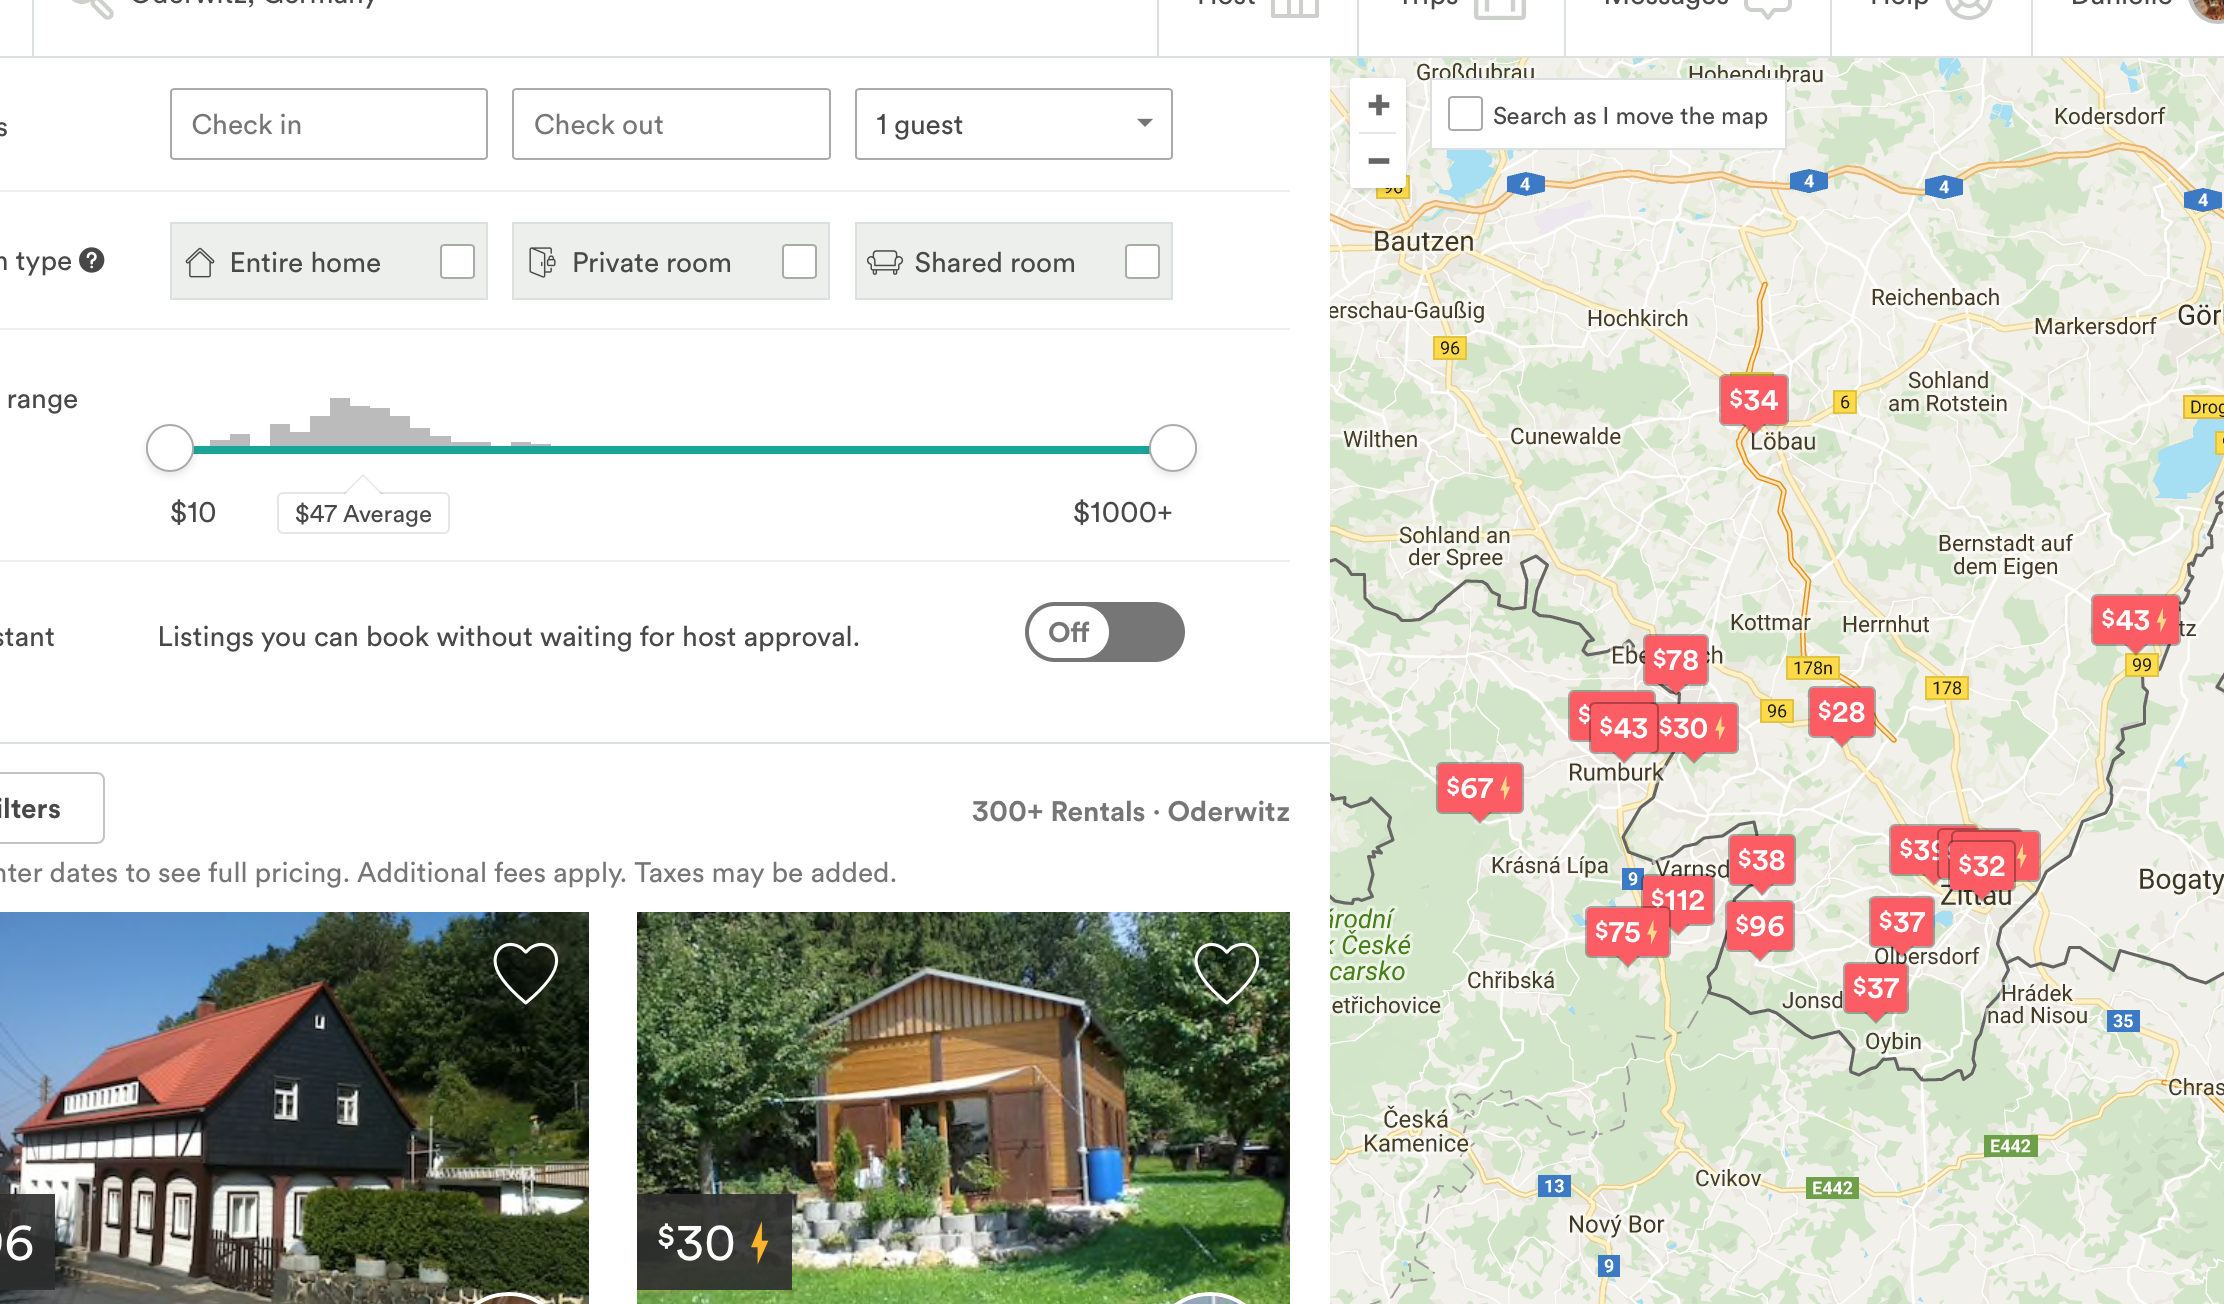Click the $67 instant-book map marker

click(x=1478, y=788)
